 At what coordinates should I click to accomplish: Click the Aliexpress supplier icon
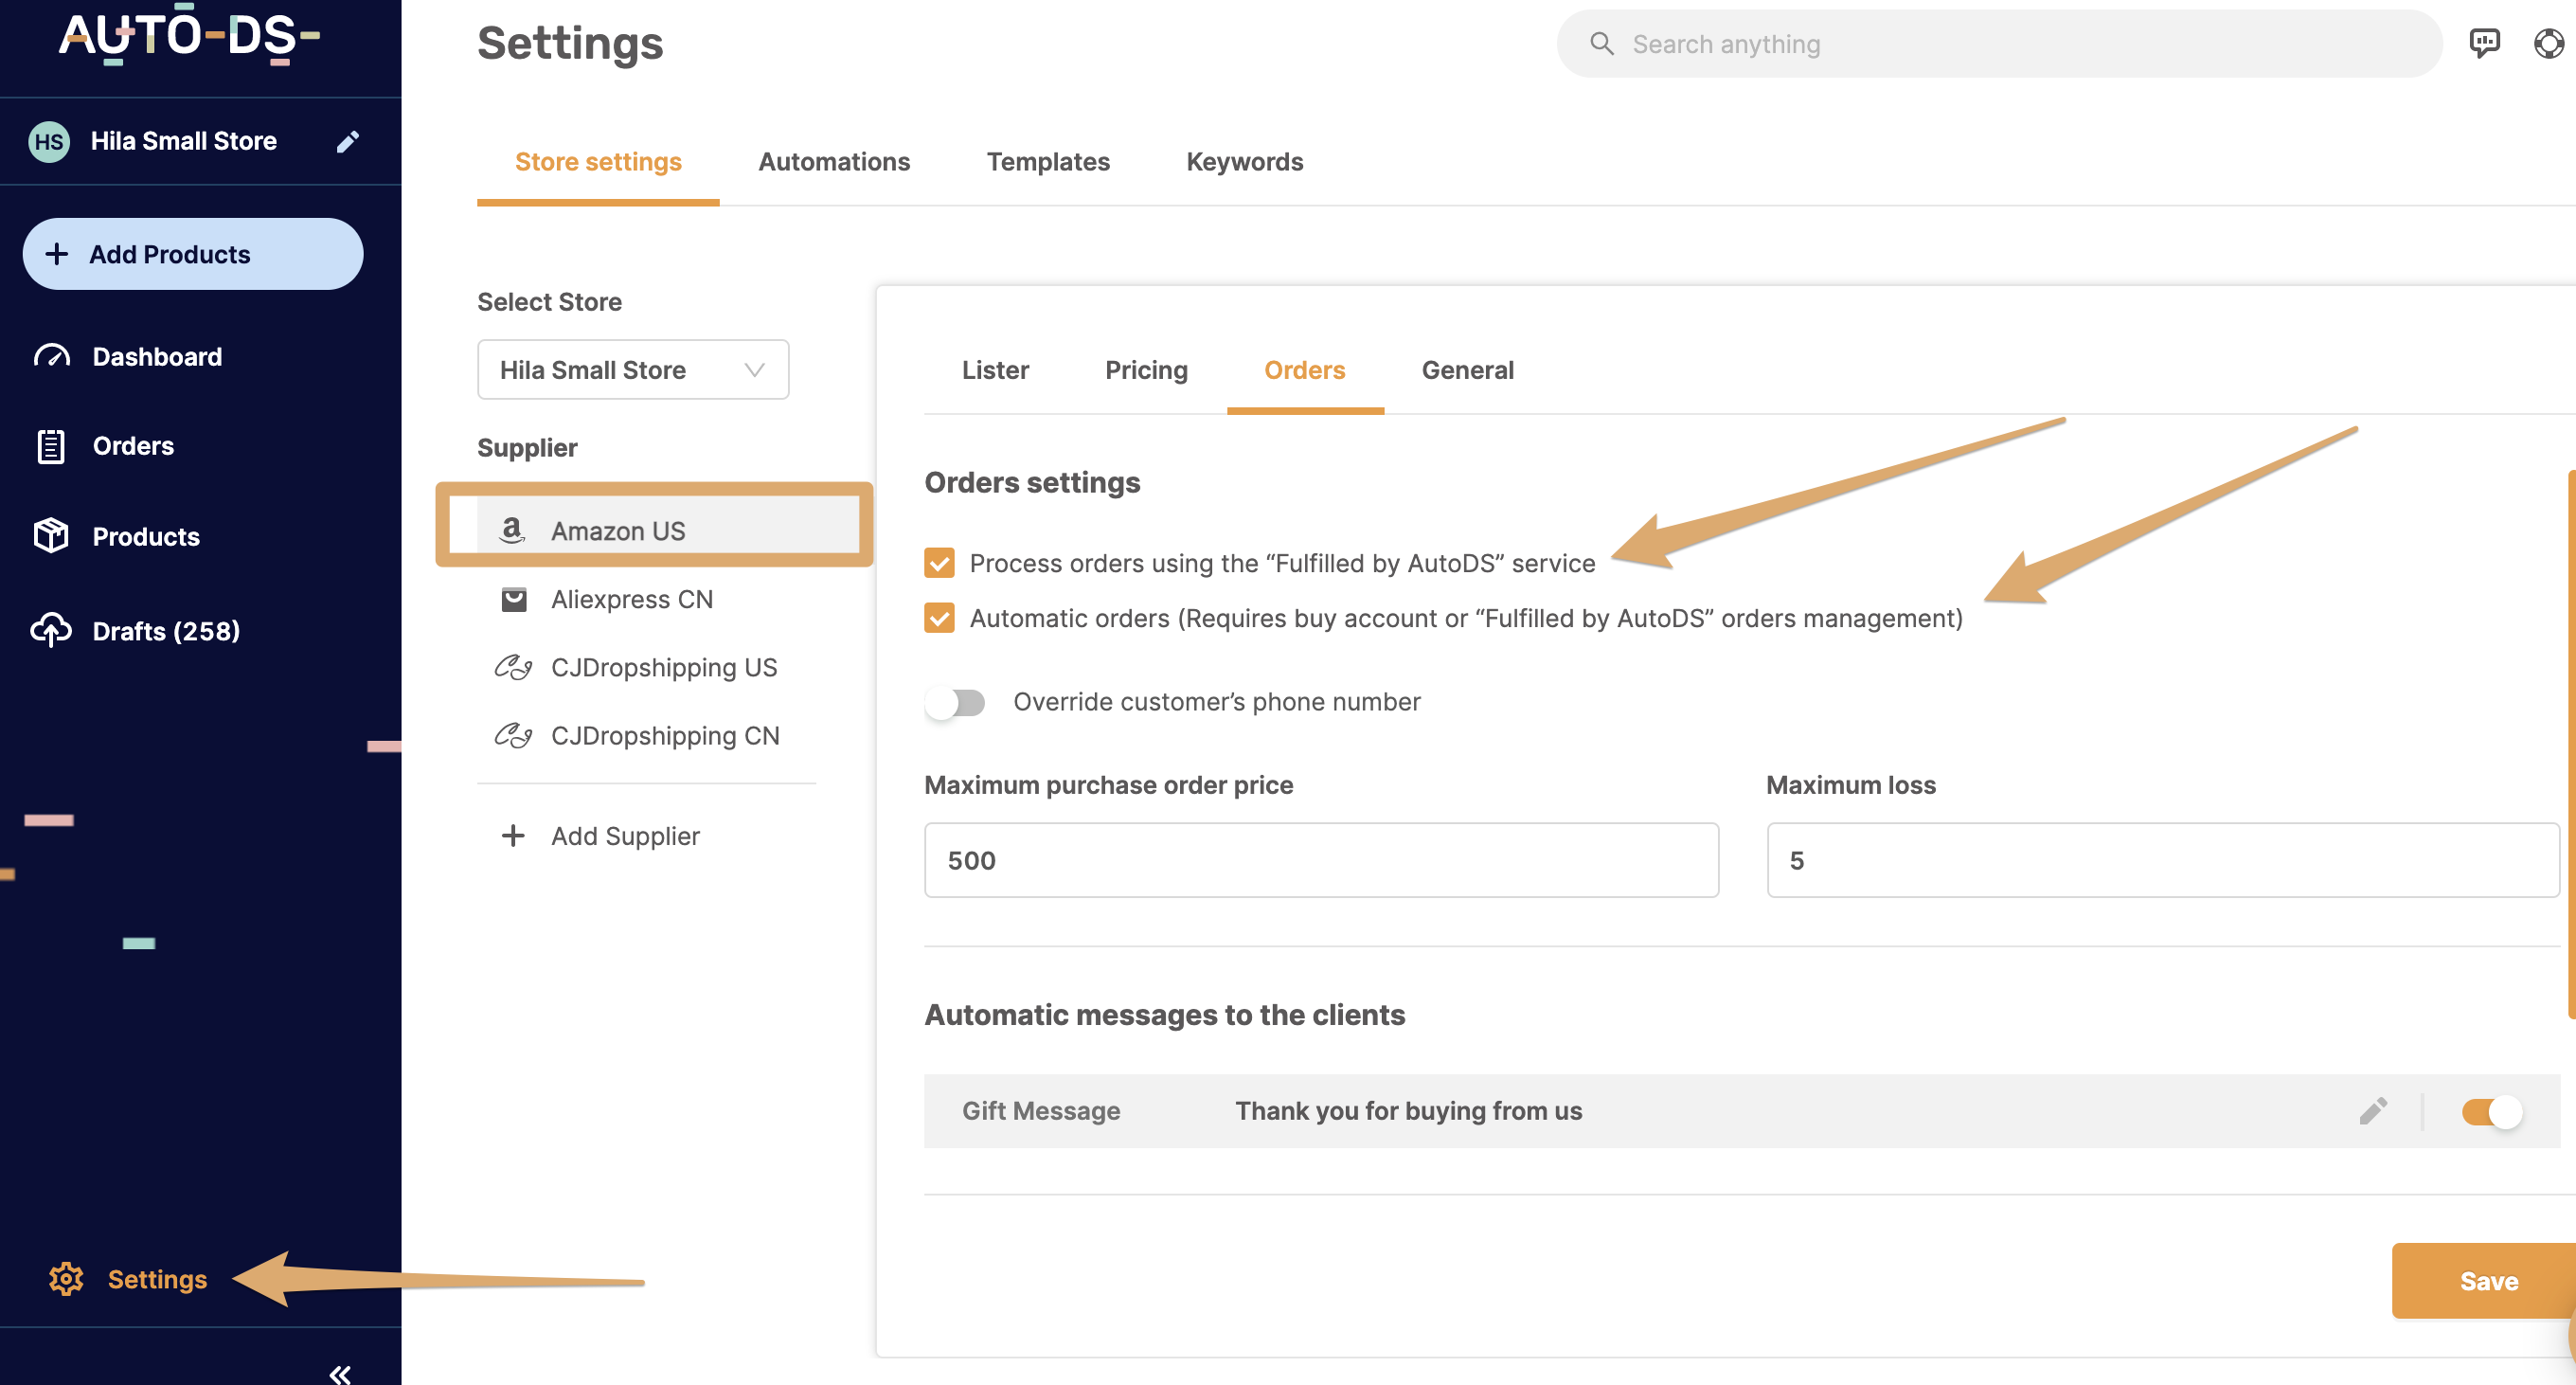tap(514, 599)
